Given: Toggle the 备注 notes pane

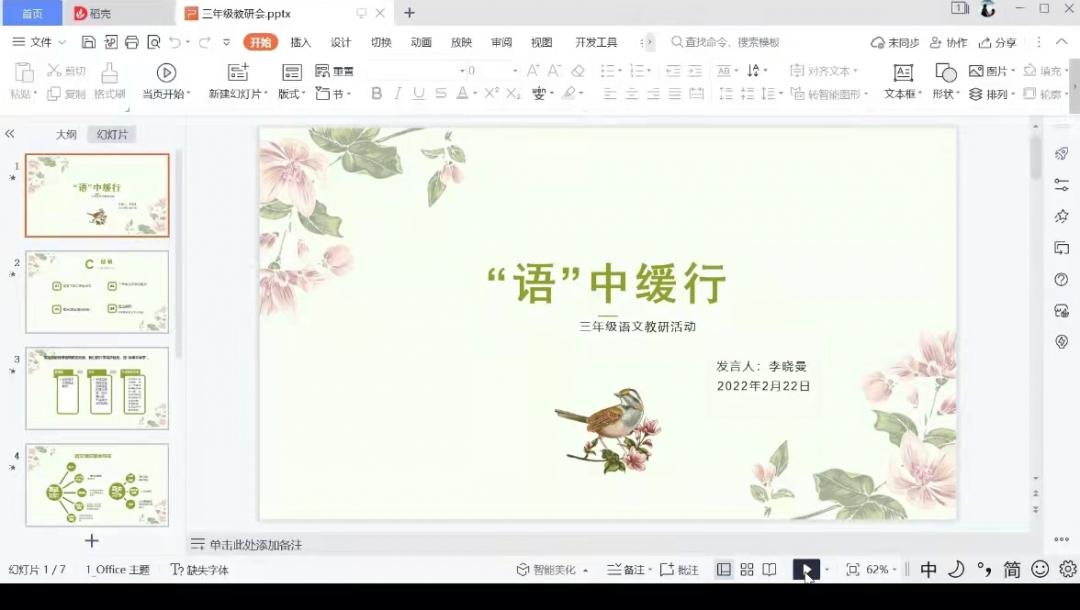Looking at the screenshot, I should [627, 570].
